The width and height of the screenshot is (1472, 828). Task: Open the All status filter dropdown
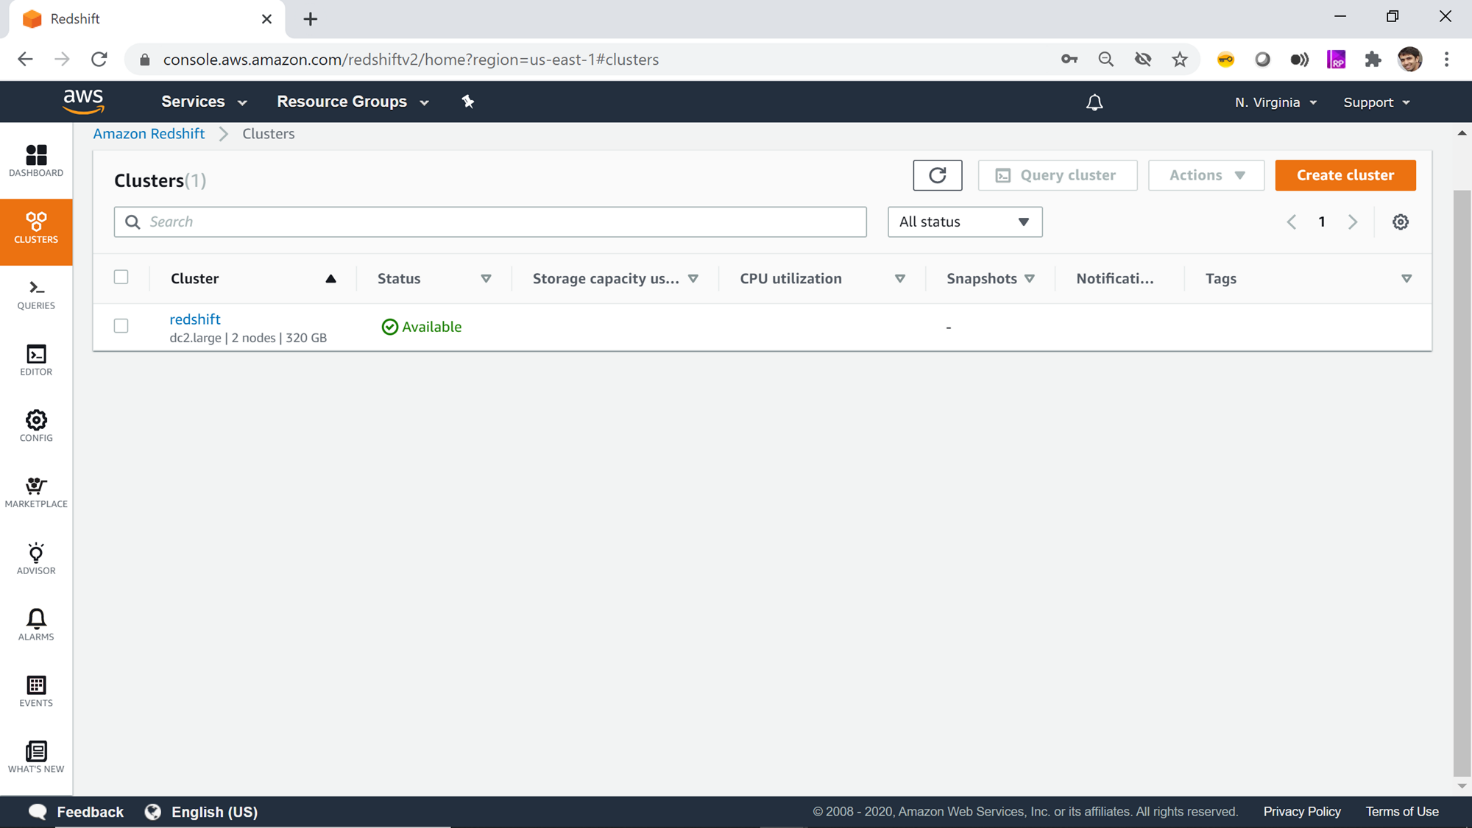coord(965,222)
